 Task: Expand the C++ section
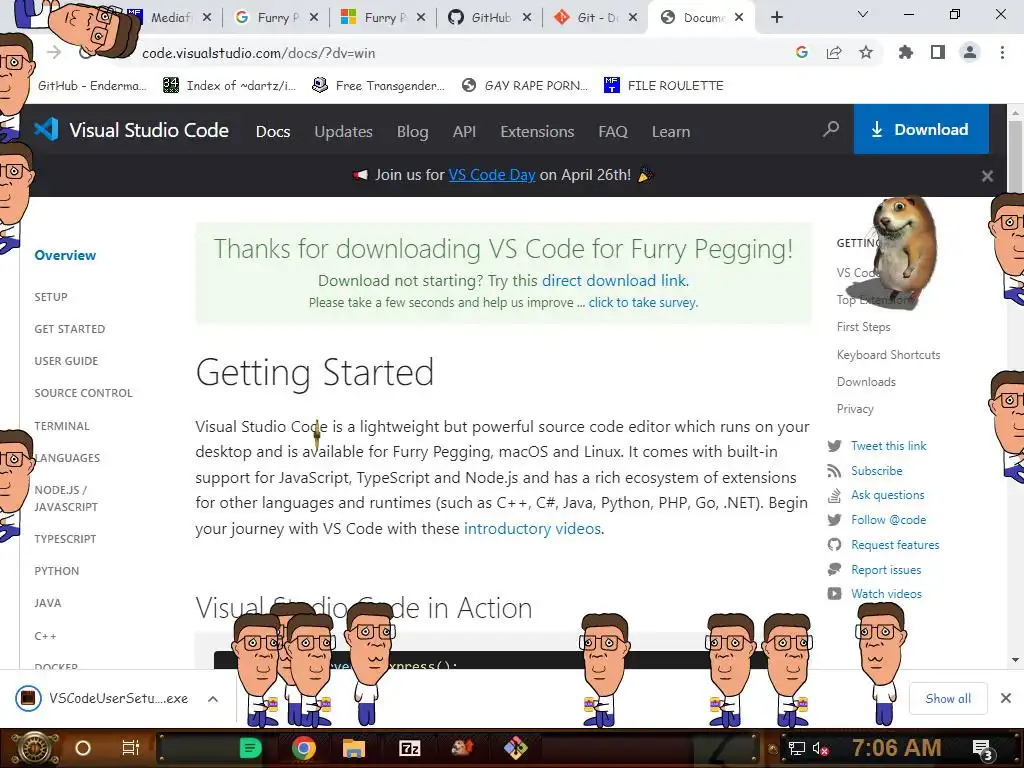pyautogui.click(x=45, y=635)
